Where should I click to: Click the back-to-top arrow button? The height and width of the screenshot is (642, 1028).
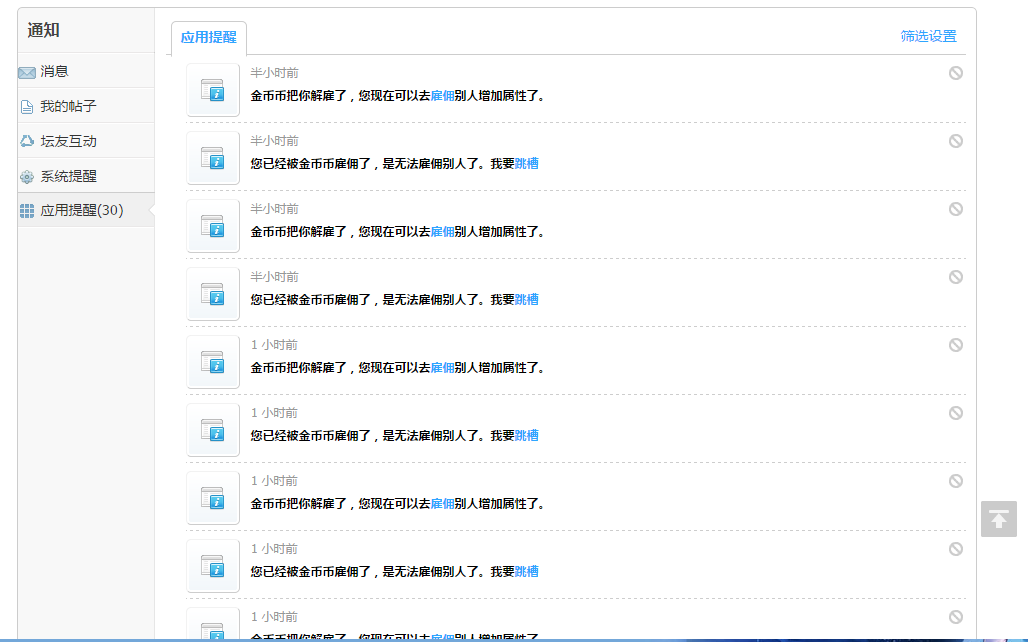pyautogui.click(x=998, y=519)
